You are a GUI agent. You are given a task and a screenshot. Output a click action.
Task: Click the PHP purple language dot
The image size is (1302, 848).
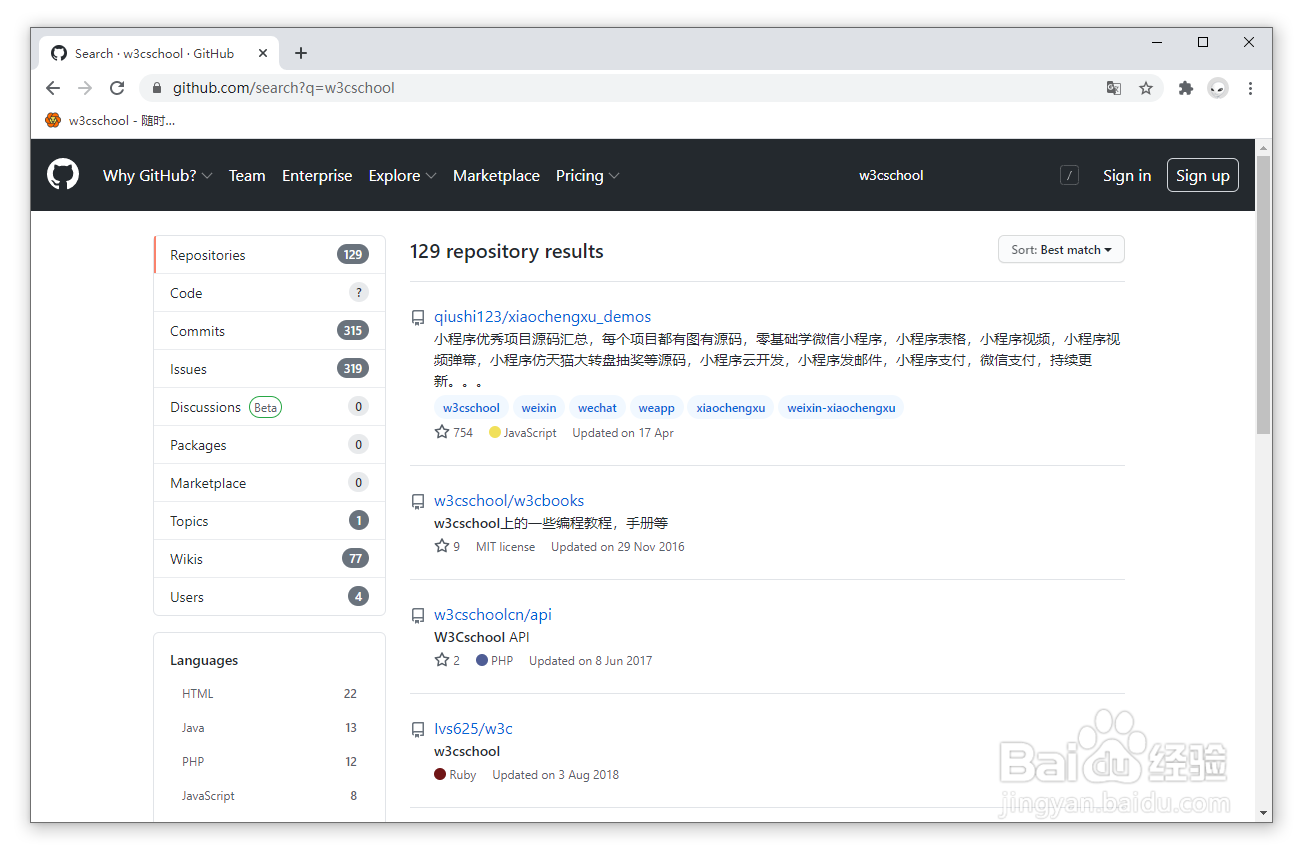481,660
